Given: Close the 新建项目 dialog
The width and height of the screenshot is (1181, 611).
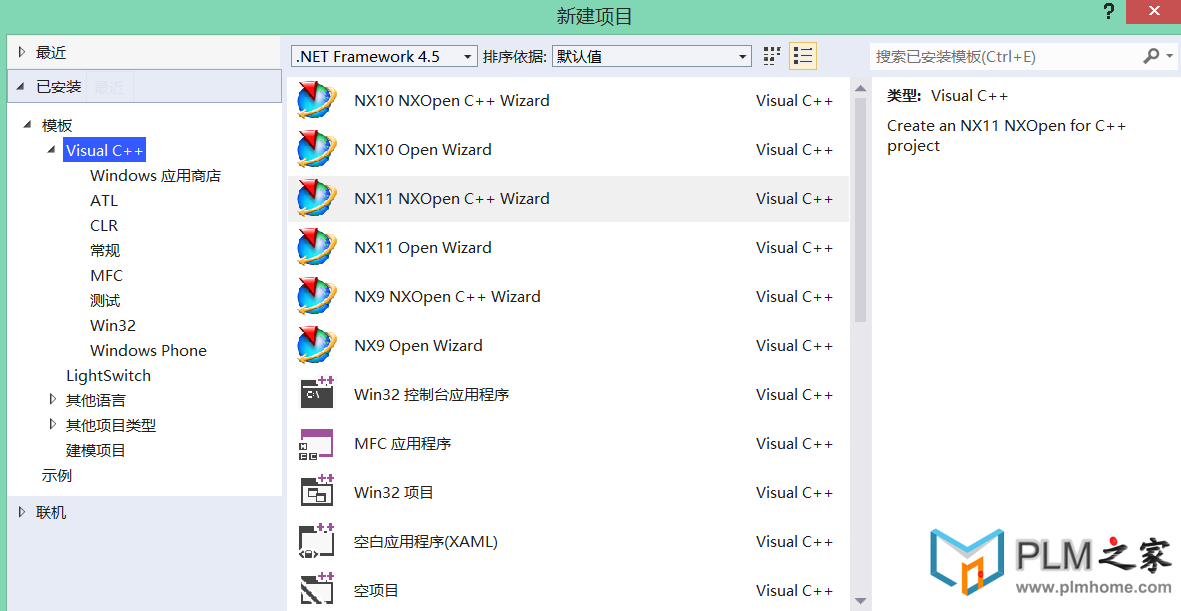Looking at the screenshot, I should click(x=1153, y=11).
